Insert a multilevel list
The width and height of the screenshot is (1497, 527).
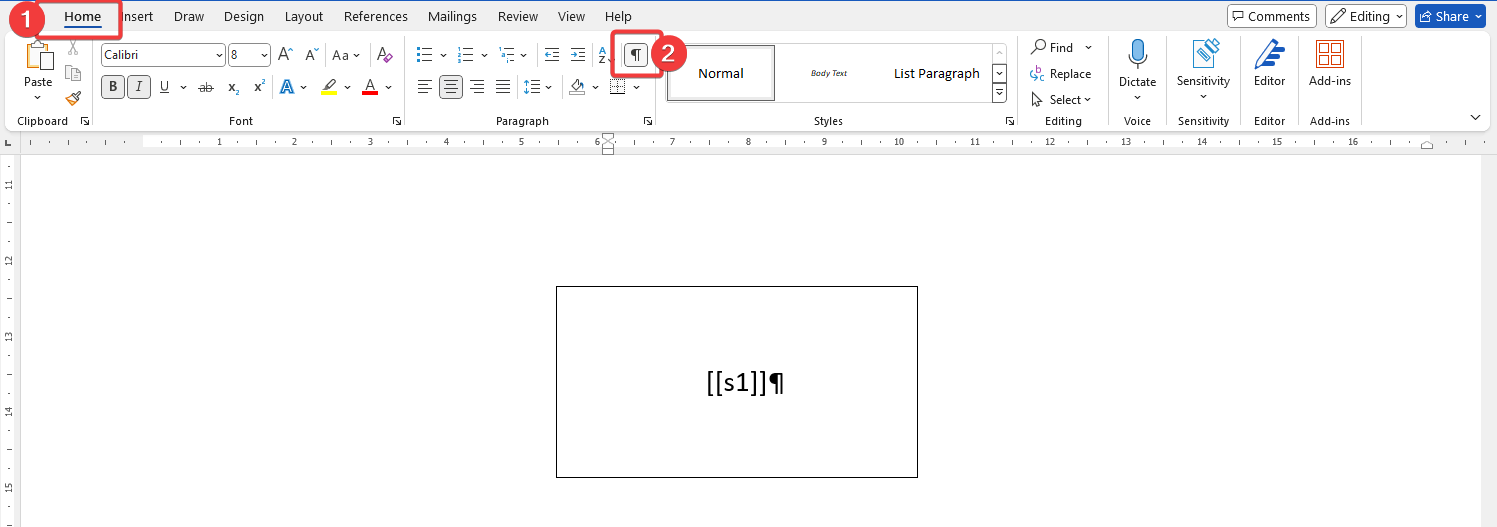507,55
